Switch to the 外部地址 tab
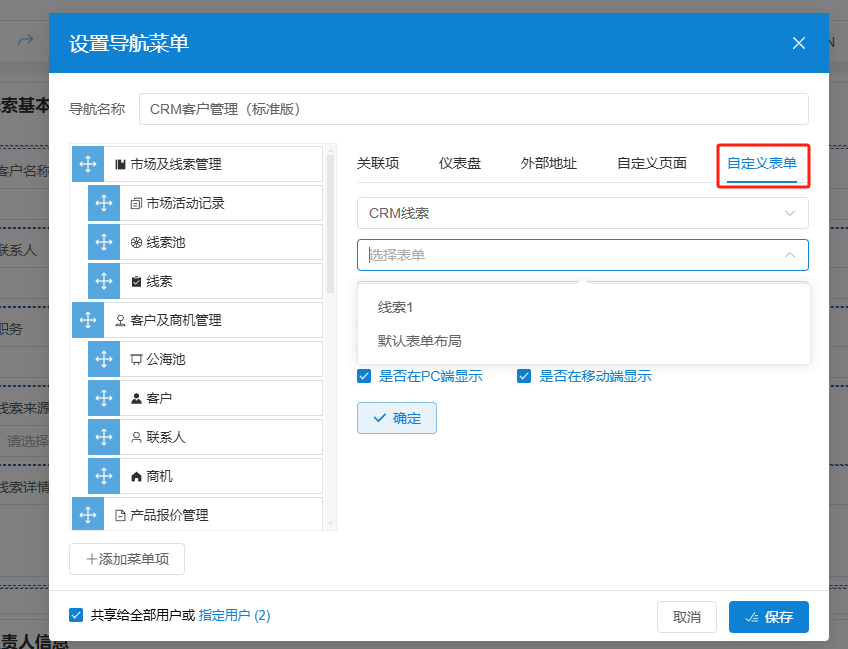 tap(548, 163)
